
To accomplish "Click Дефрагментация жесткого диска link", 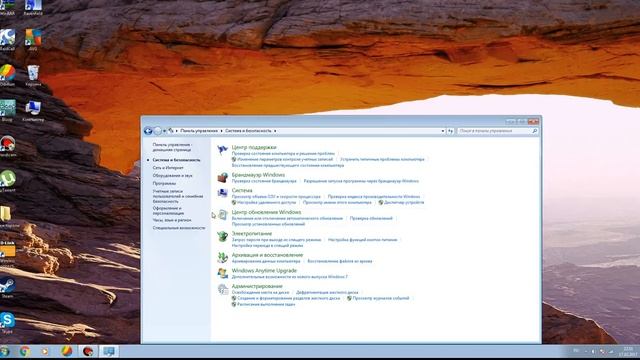I will click(327, 292).
